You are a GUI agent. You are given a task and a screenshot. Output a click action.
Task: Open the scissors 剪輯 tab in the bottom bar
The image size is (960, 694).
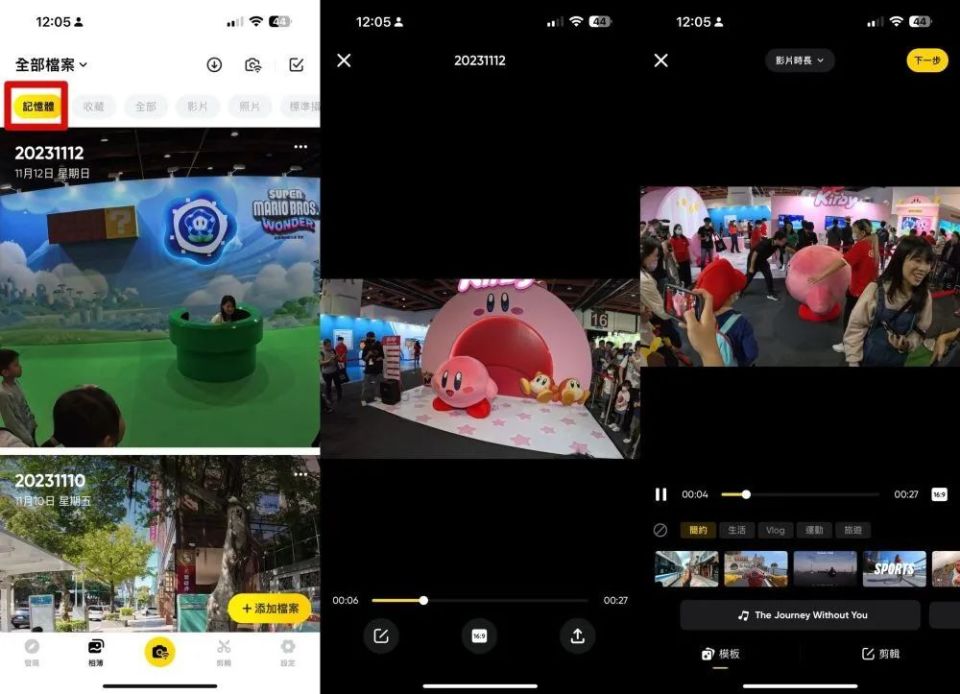click(224, 652)
